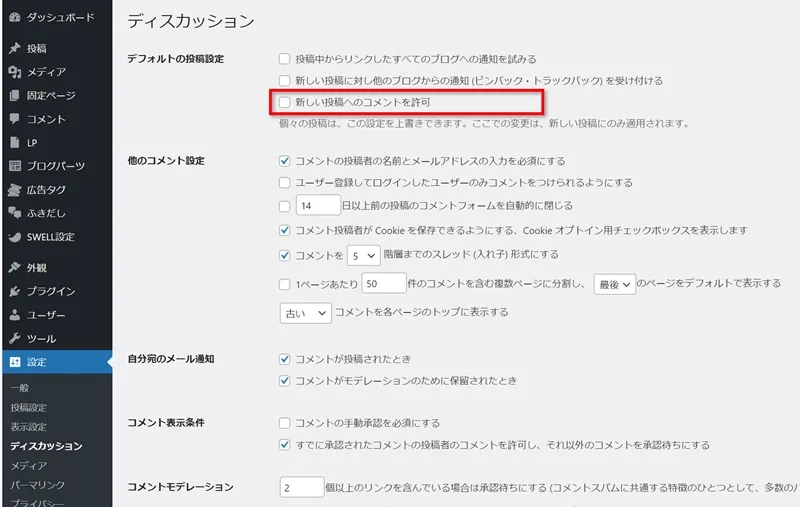The width and height of the screenshot is (800, 507).
Task: Click the ダッシュボード dashboard icon
Action: coord(14,17)
